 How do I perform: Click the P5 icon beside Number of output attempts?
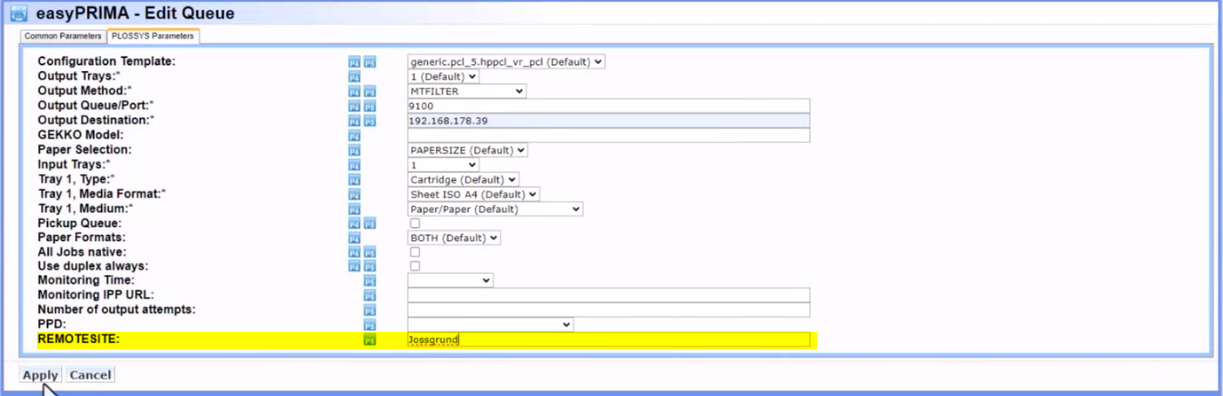(370, 310)
